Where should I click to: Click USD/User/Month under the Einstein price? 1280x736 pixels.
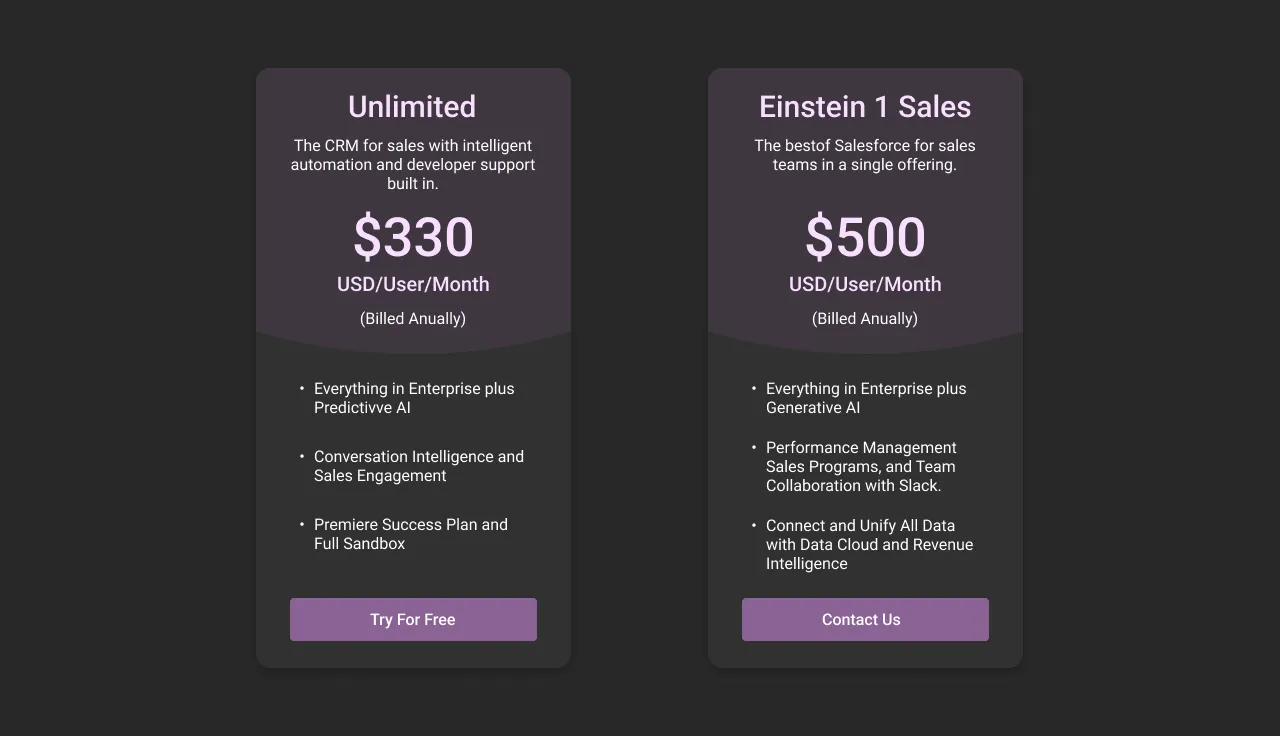click(x=864, y=284)
